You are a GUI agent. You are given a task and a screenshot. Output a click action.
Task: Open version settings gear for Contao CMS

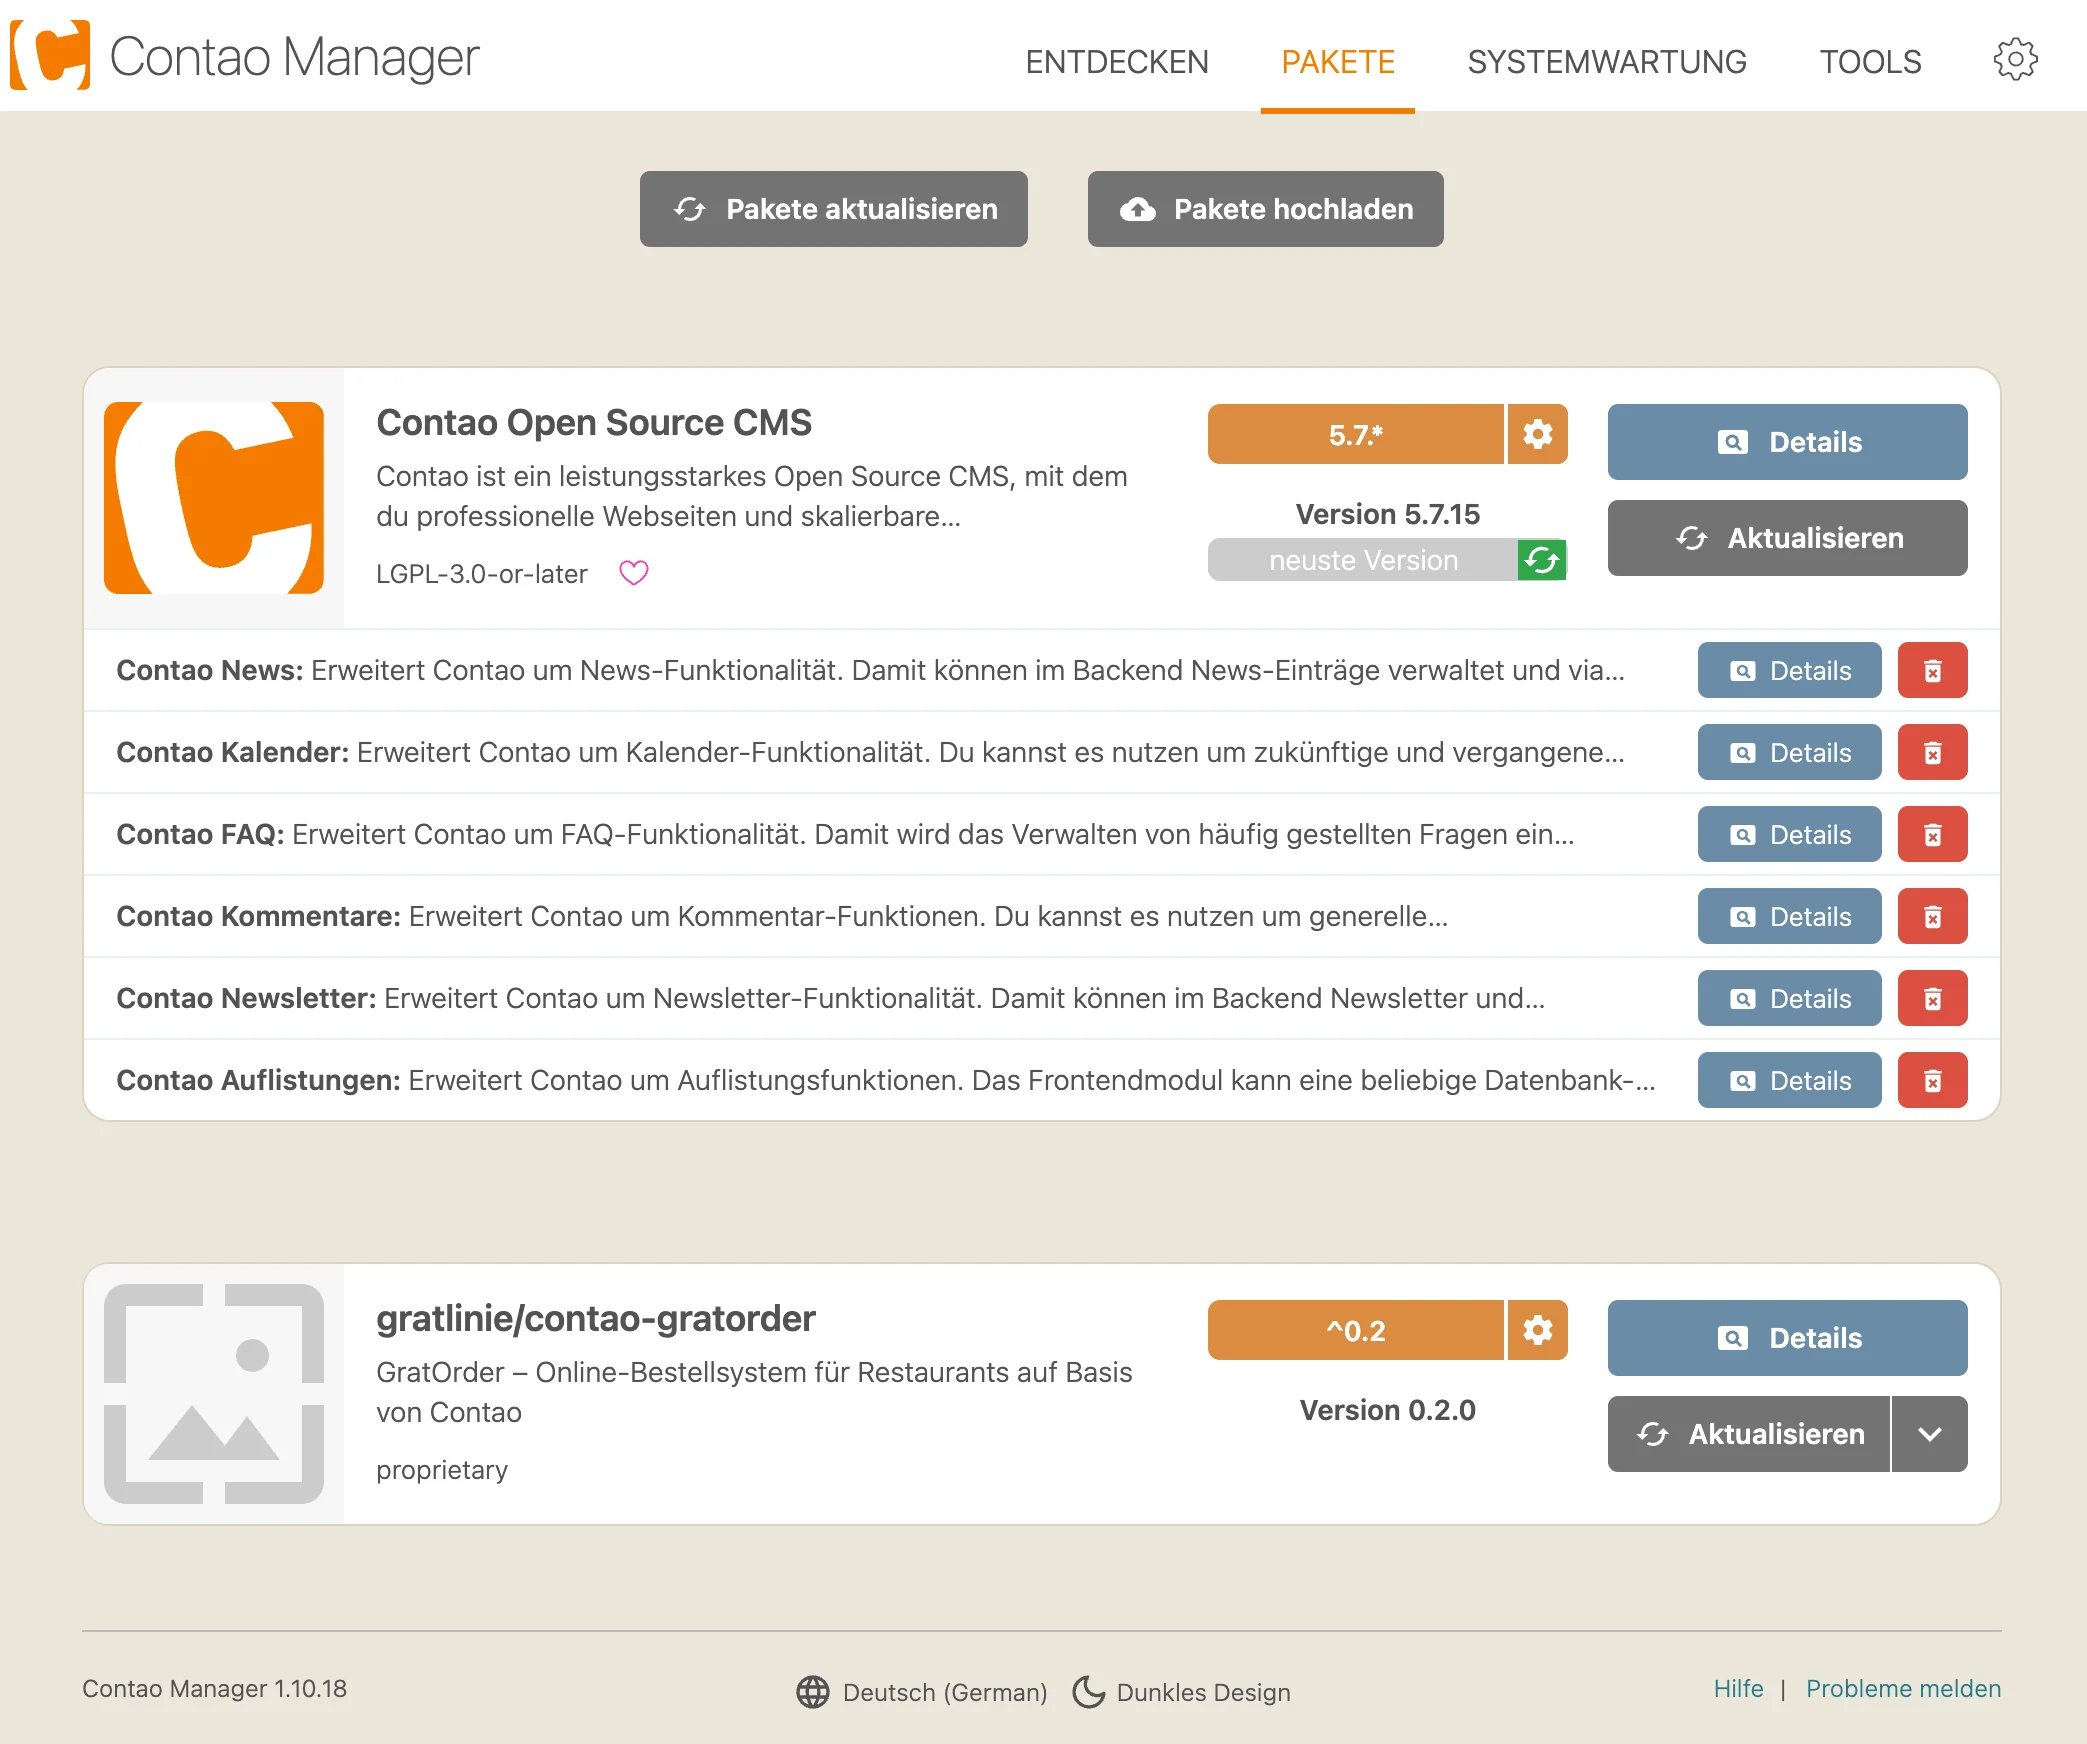coord(1538,434)
